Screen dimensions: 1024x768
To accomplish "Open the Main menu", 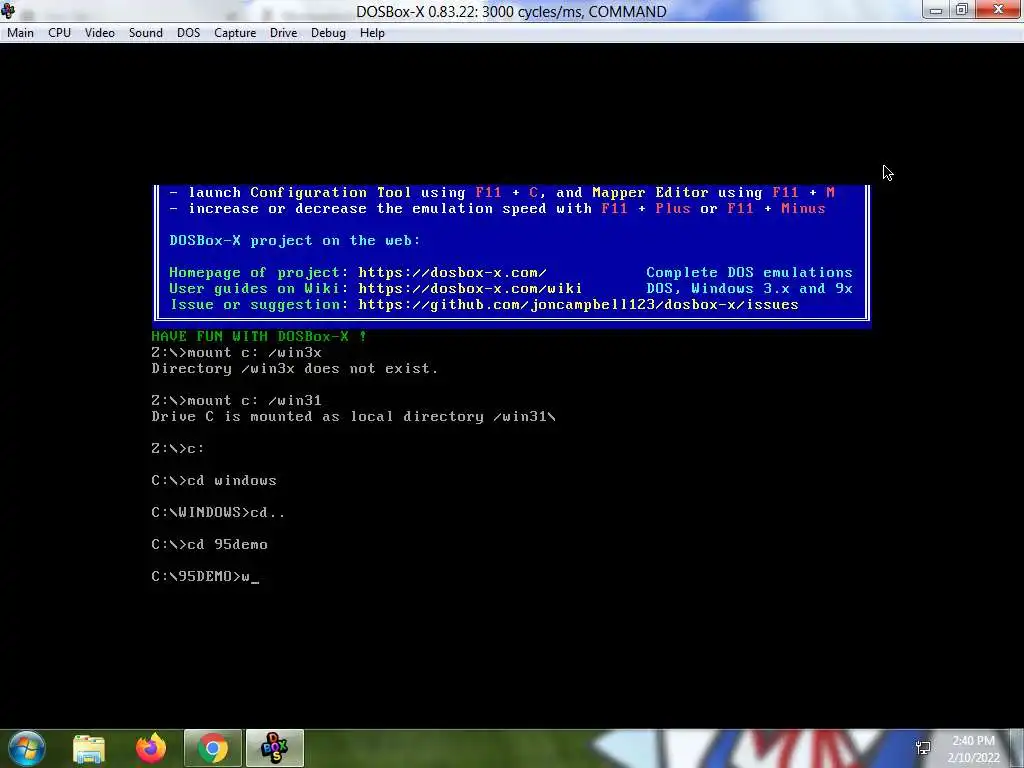I will 20,33.
